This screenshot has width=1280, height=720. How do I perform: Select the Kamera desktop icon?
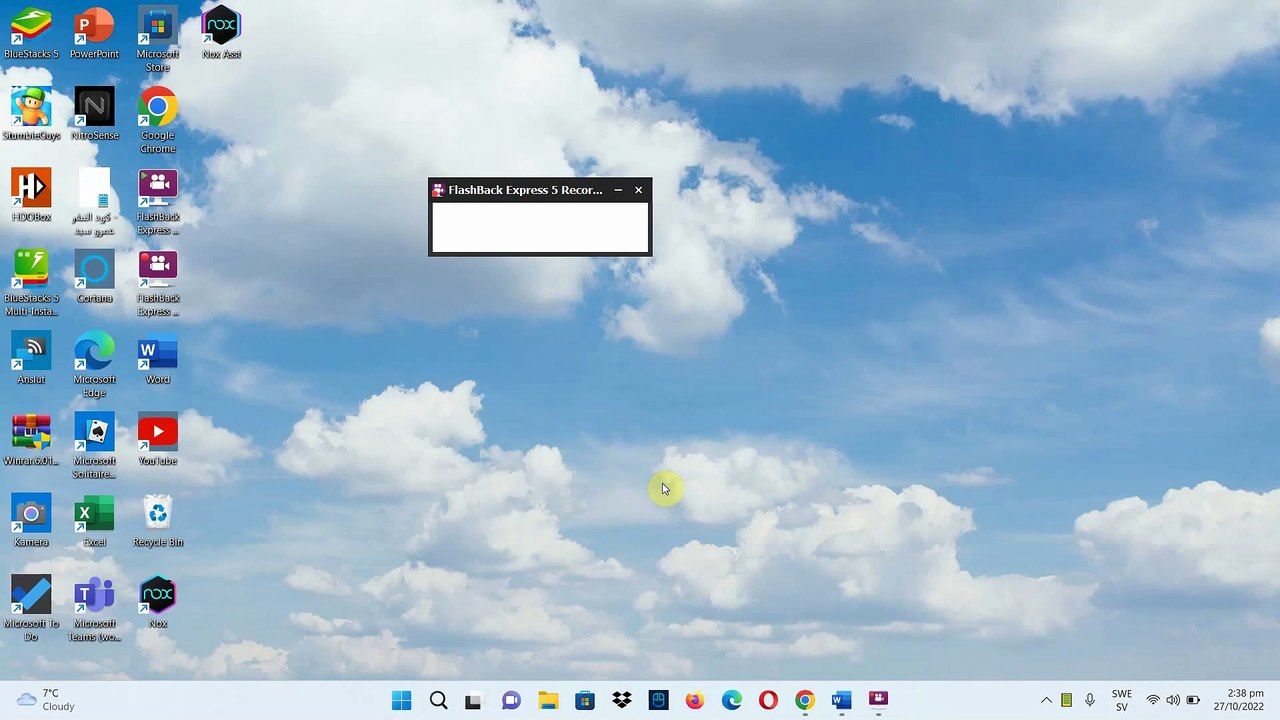pyautogui.click(x=31, y=522)
